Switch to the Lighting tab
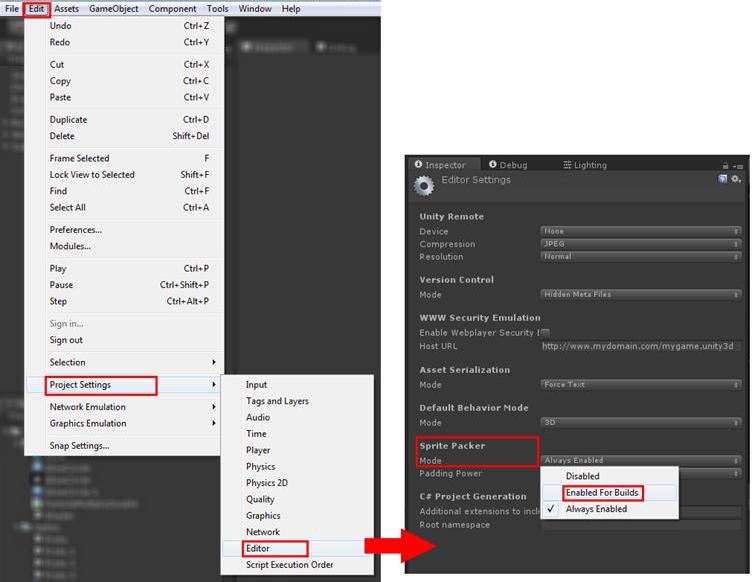Image resolution: width=755 pixels, height=582 pixels. 585,165
